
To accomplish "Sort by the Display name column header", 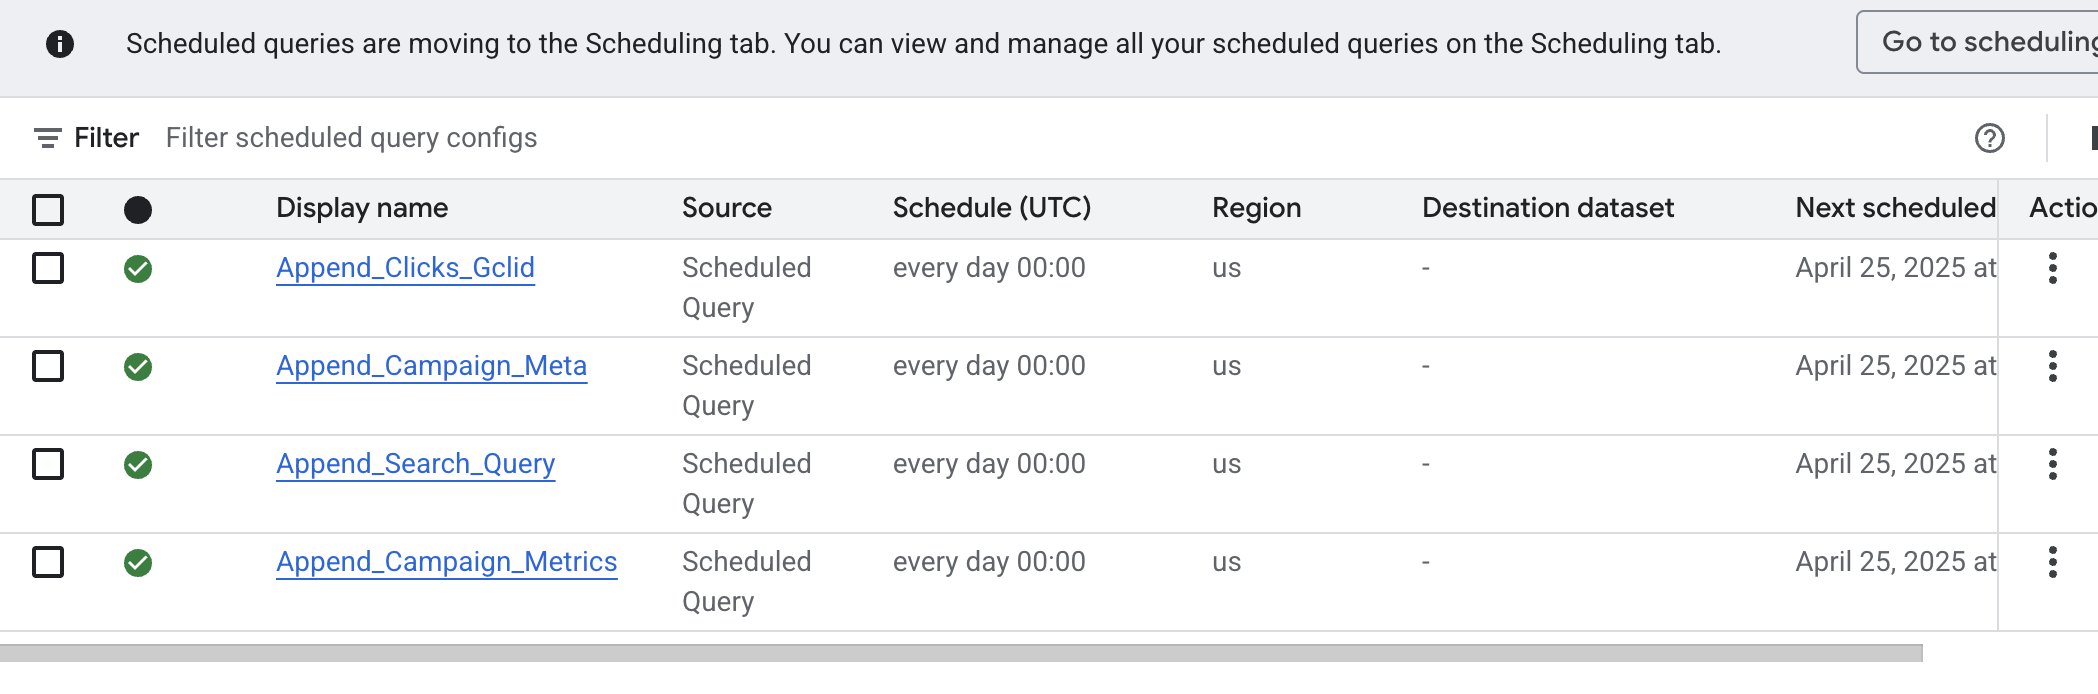I will click(x=362, y=208).
